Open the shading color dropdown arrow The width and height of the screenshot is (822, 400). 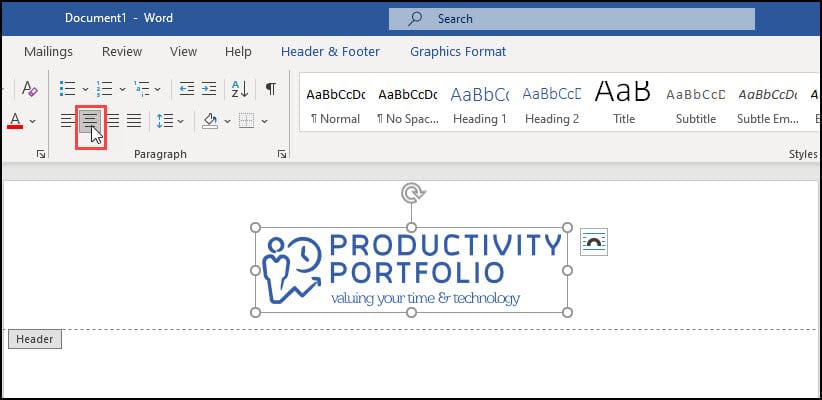pyautogui.click(x=228, y=122)
